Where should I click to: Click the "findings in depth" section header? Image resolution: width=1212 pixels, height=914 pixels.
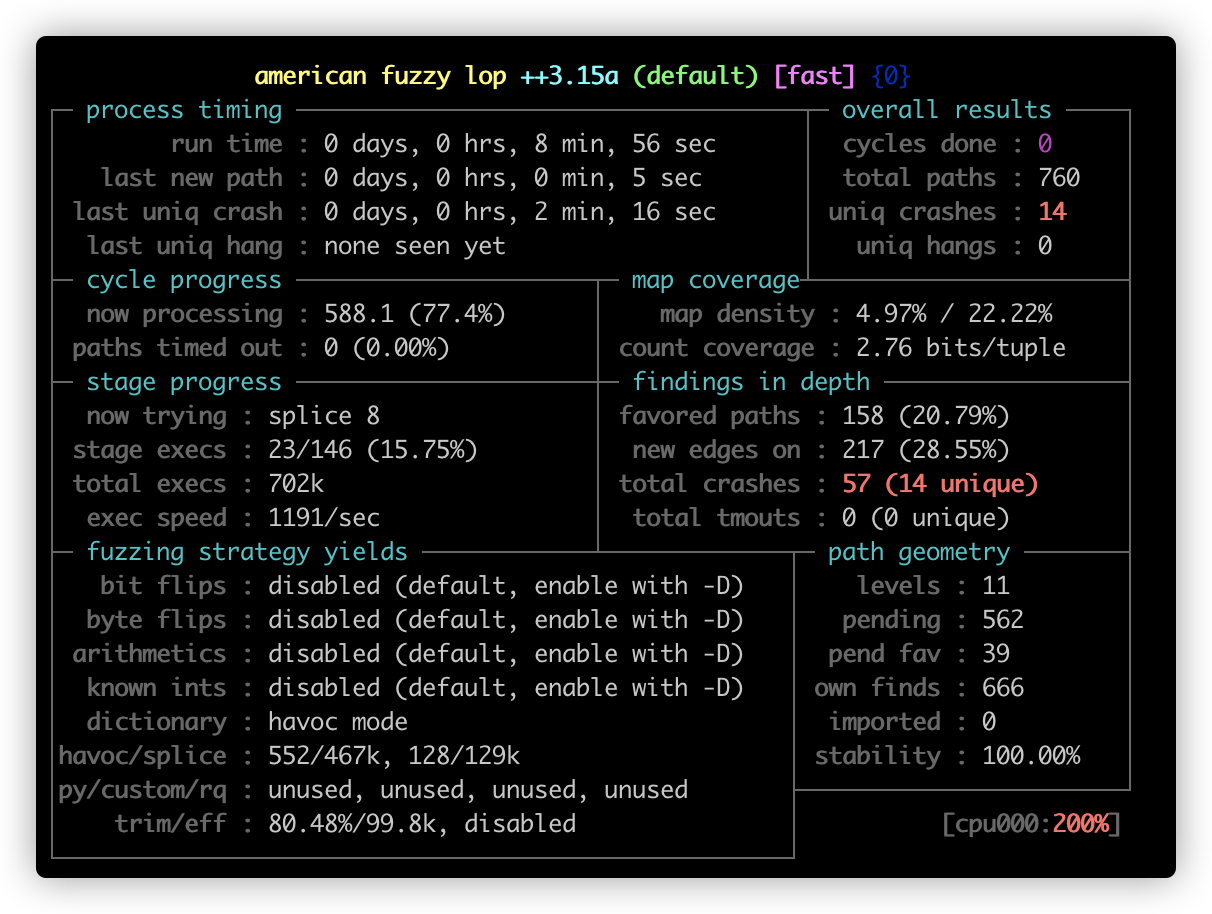(x=751, y=382)
